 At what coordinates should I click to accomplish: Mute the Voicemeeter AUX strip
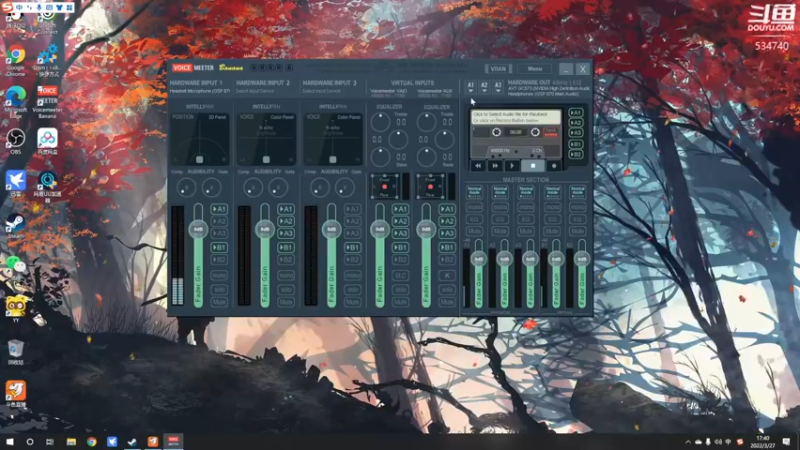click(447, 302)
